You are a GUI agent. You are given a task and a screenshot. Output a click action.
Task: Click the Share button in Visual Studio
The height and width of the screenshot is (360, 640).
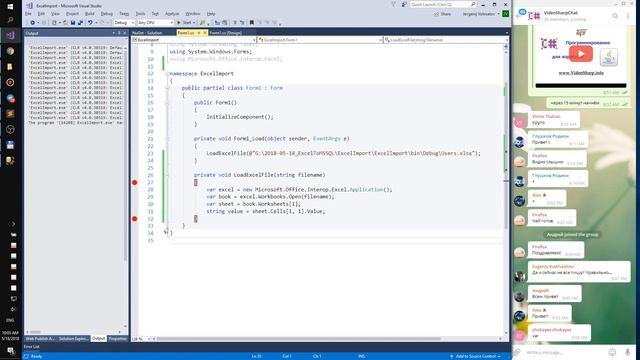click(x=442, y=14)
